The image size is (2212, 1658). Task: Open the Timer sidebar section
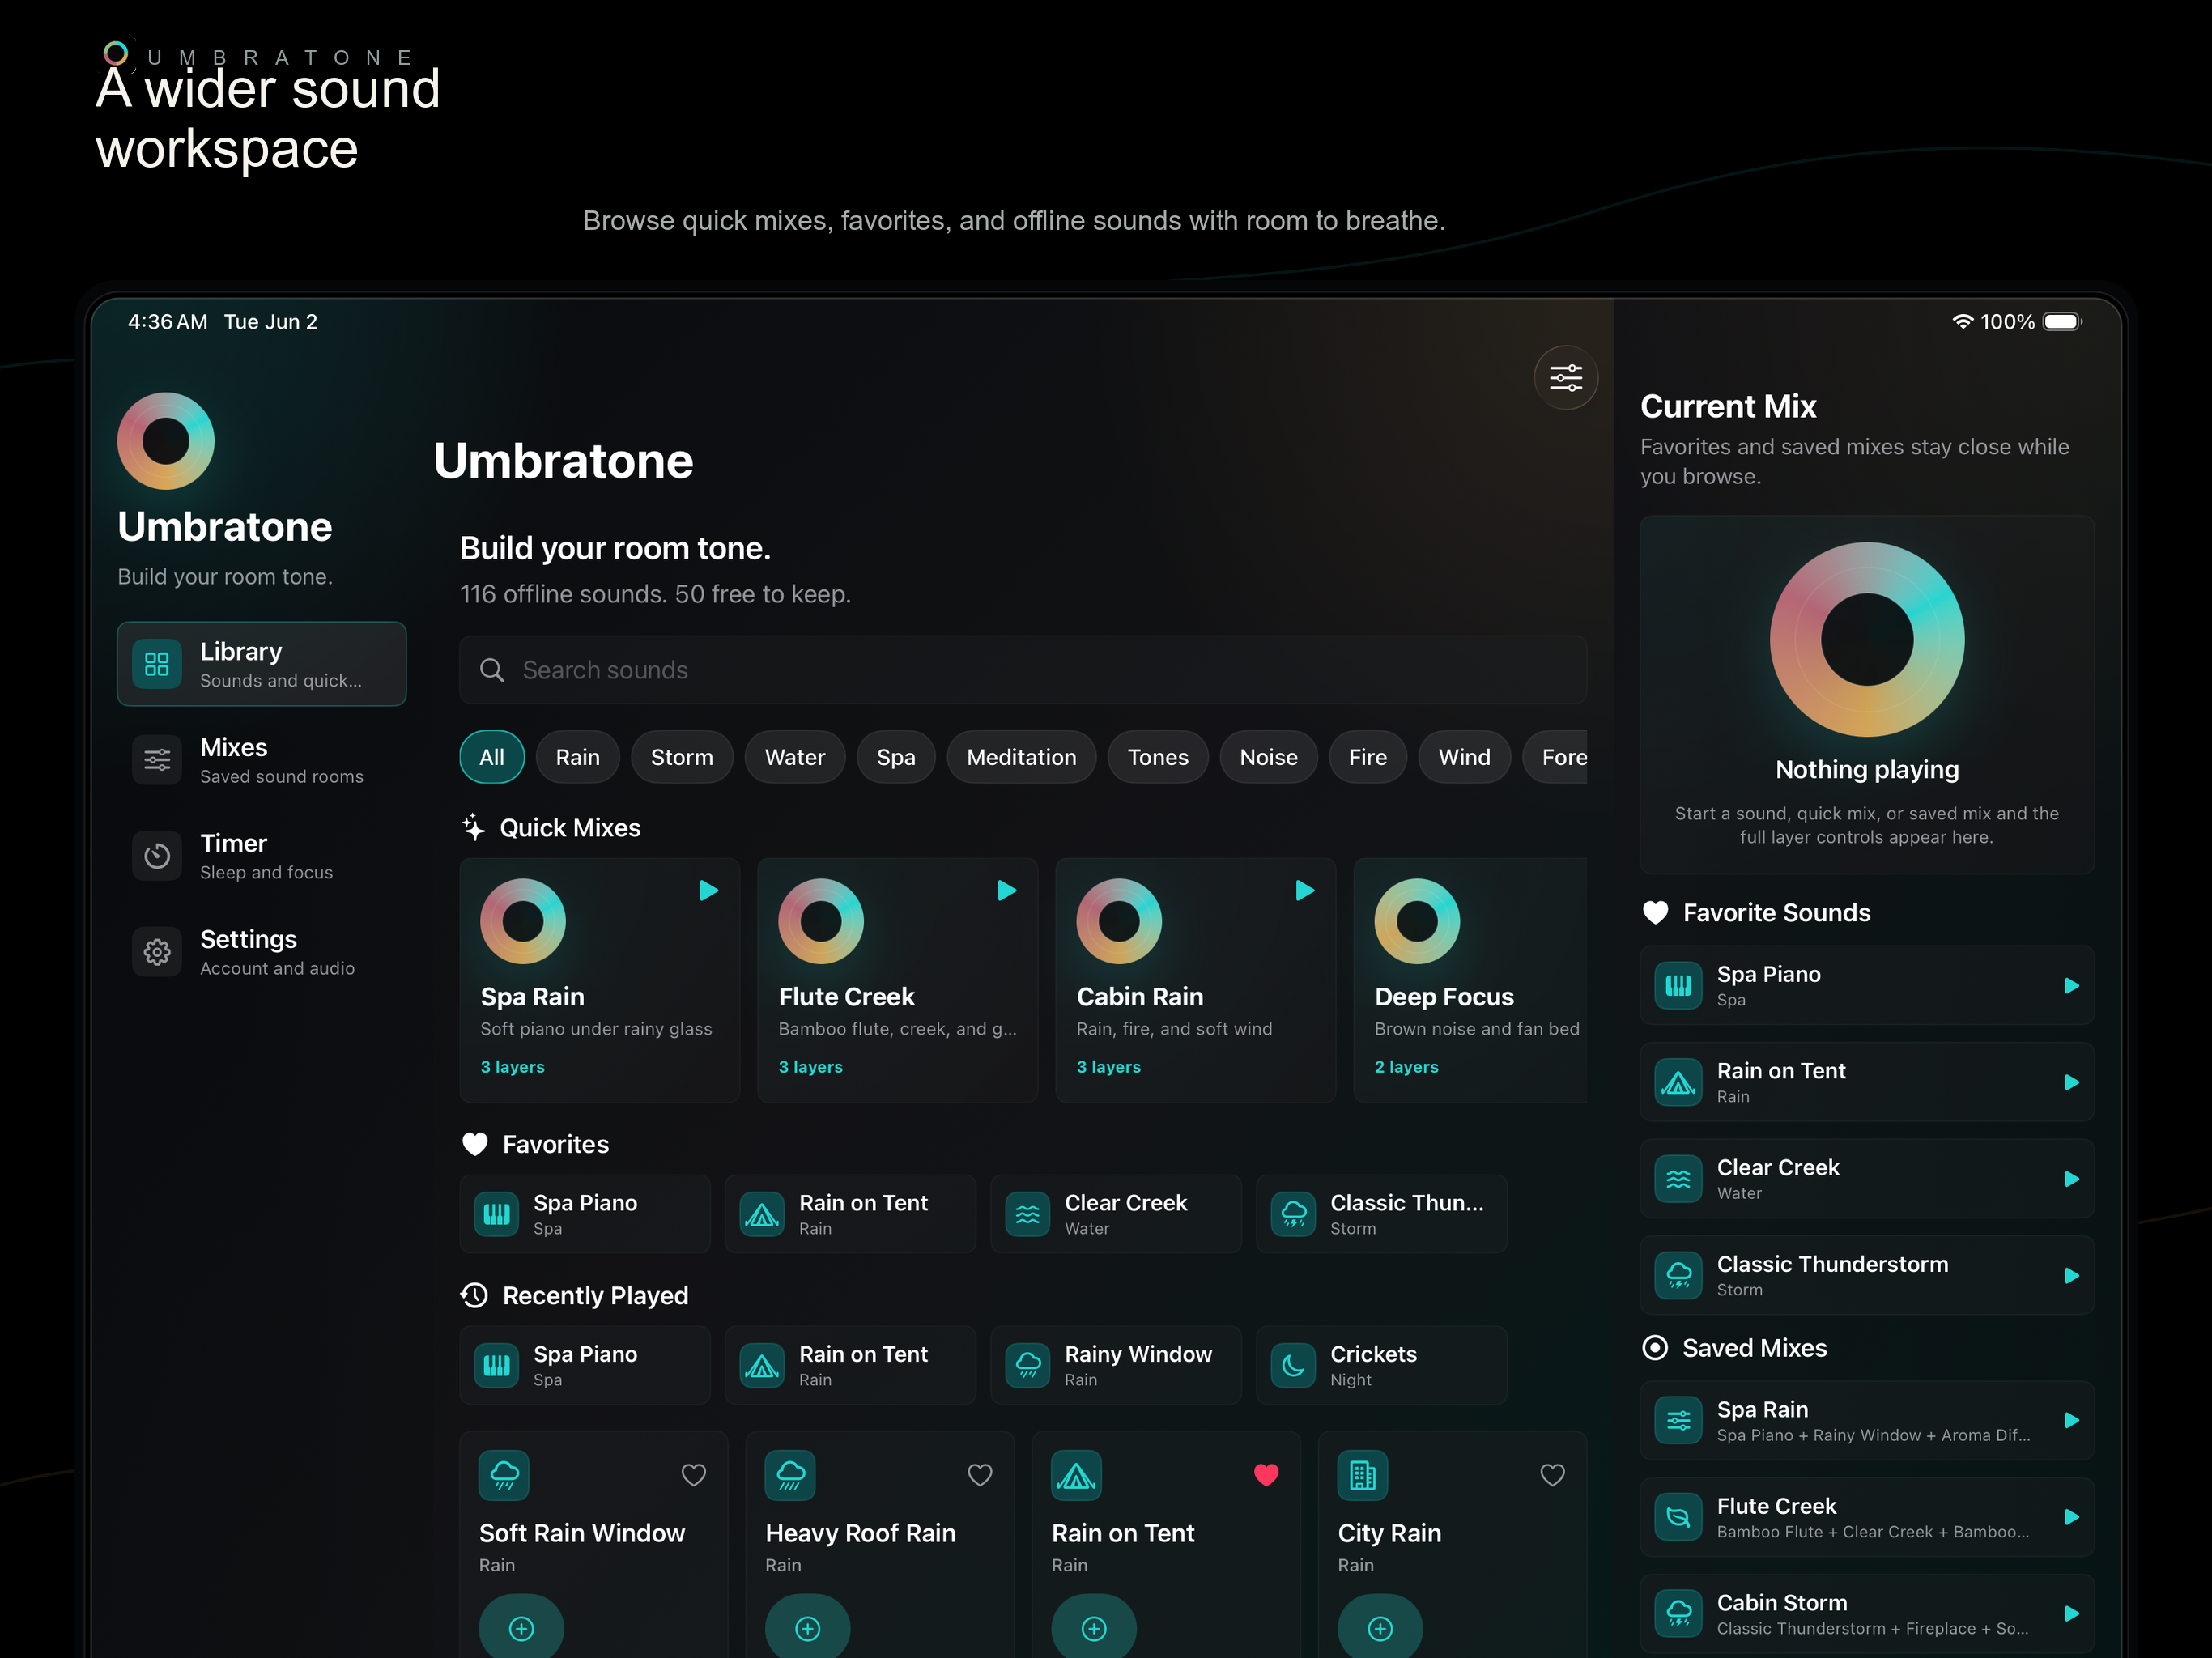[261, 856]
